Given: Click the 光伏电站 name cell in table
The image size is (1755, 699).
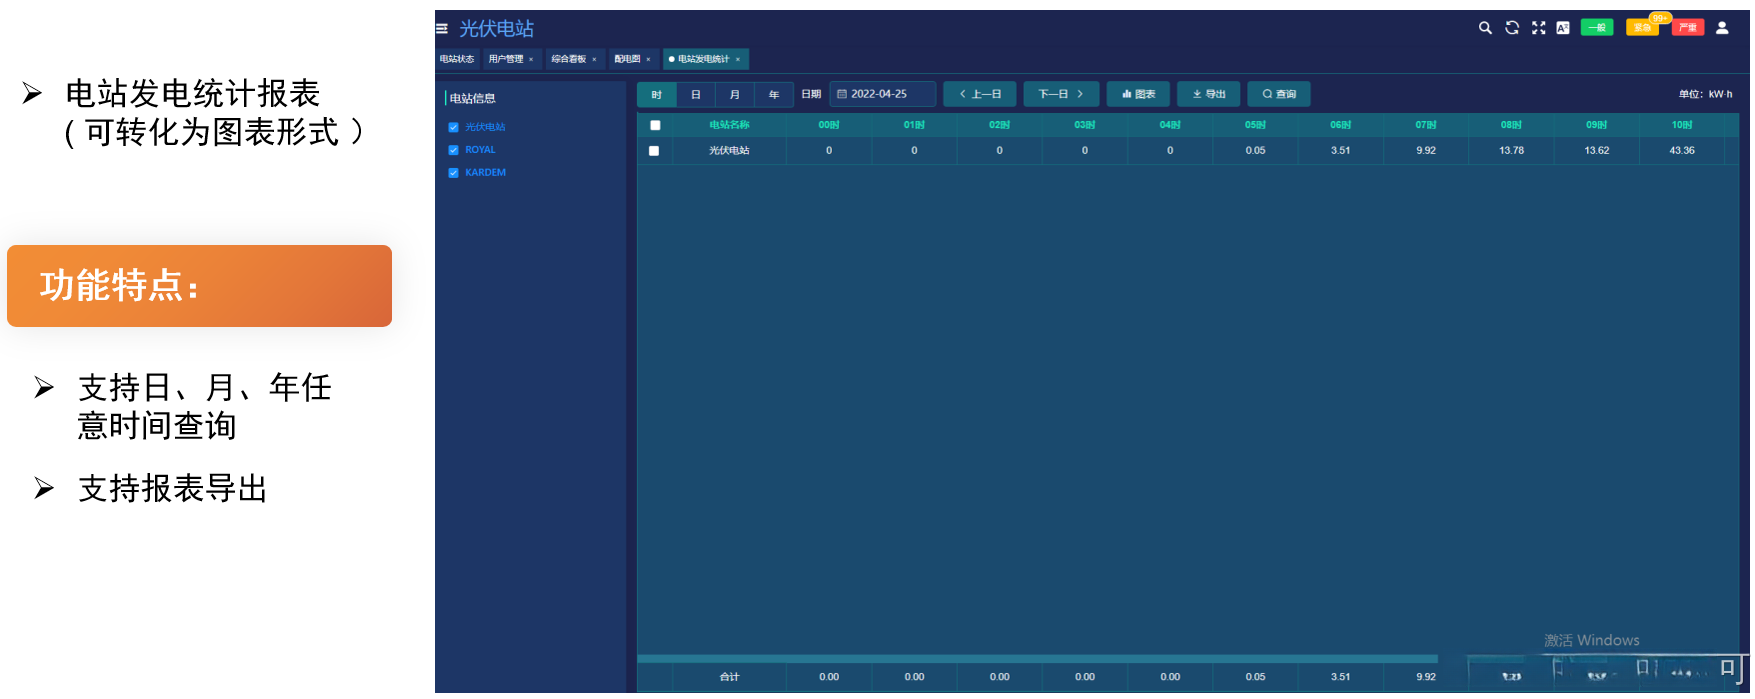Looking at the screenshot, I should click(729, 151).
